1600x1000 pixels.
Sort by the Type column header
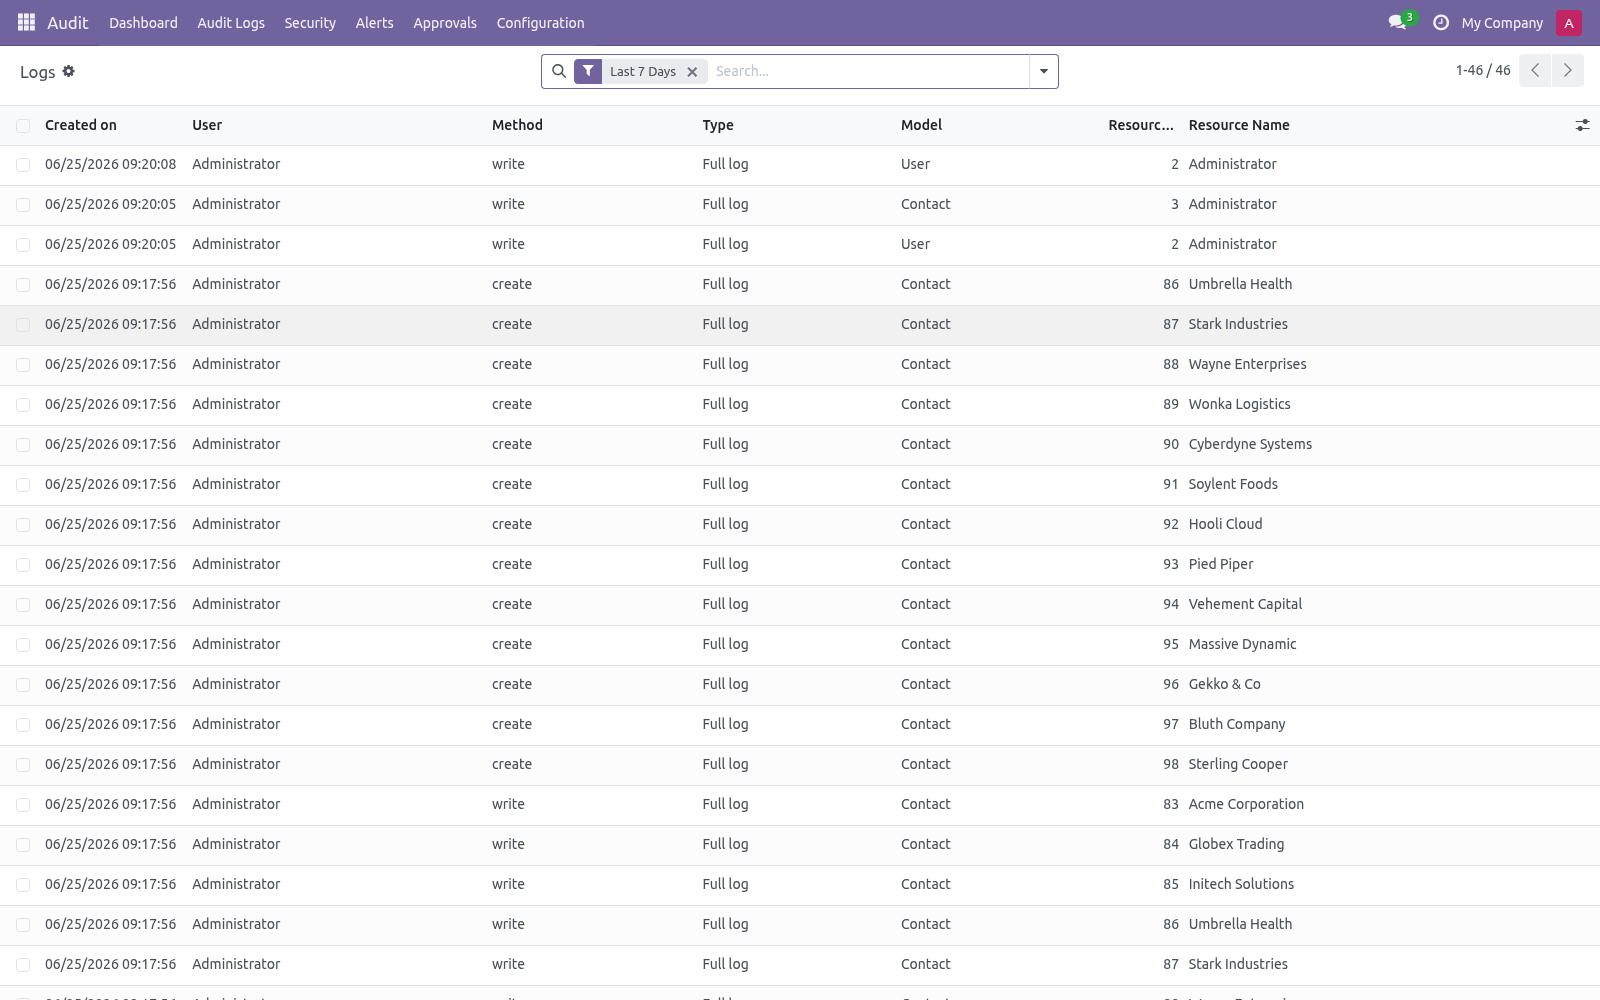pyautogui.click(x=718, y=125)
